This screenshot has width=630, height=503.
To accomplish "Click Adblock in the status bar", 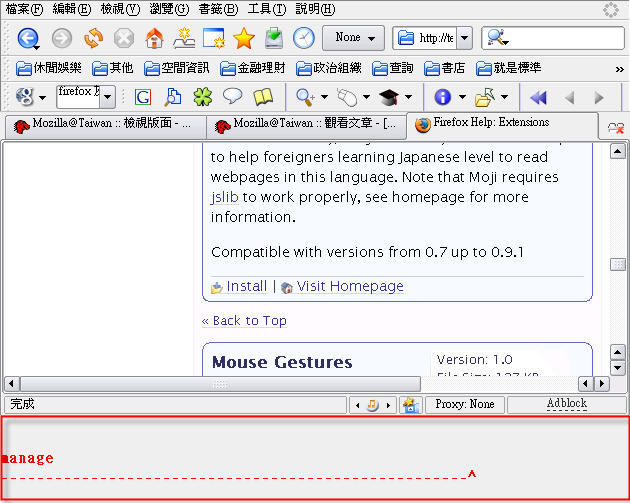I will [x=566, y=404].
